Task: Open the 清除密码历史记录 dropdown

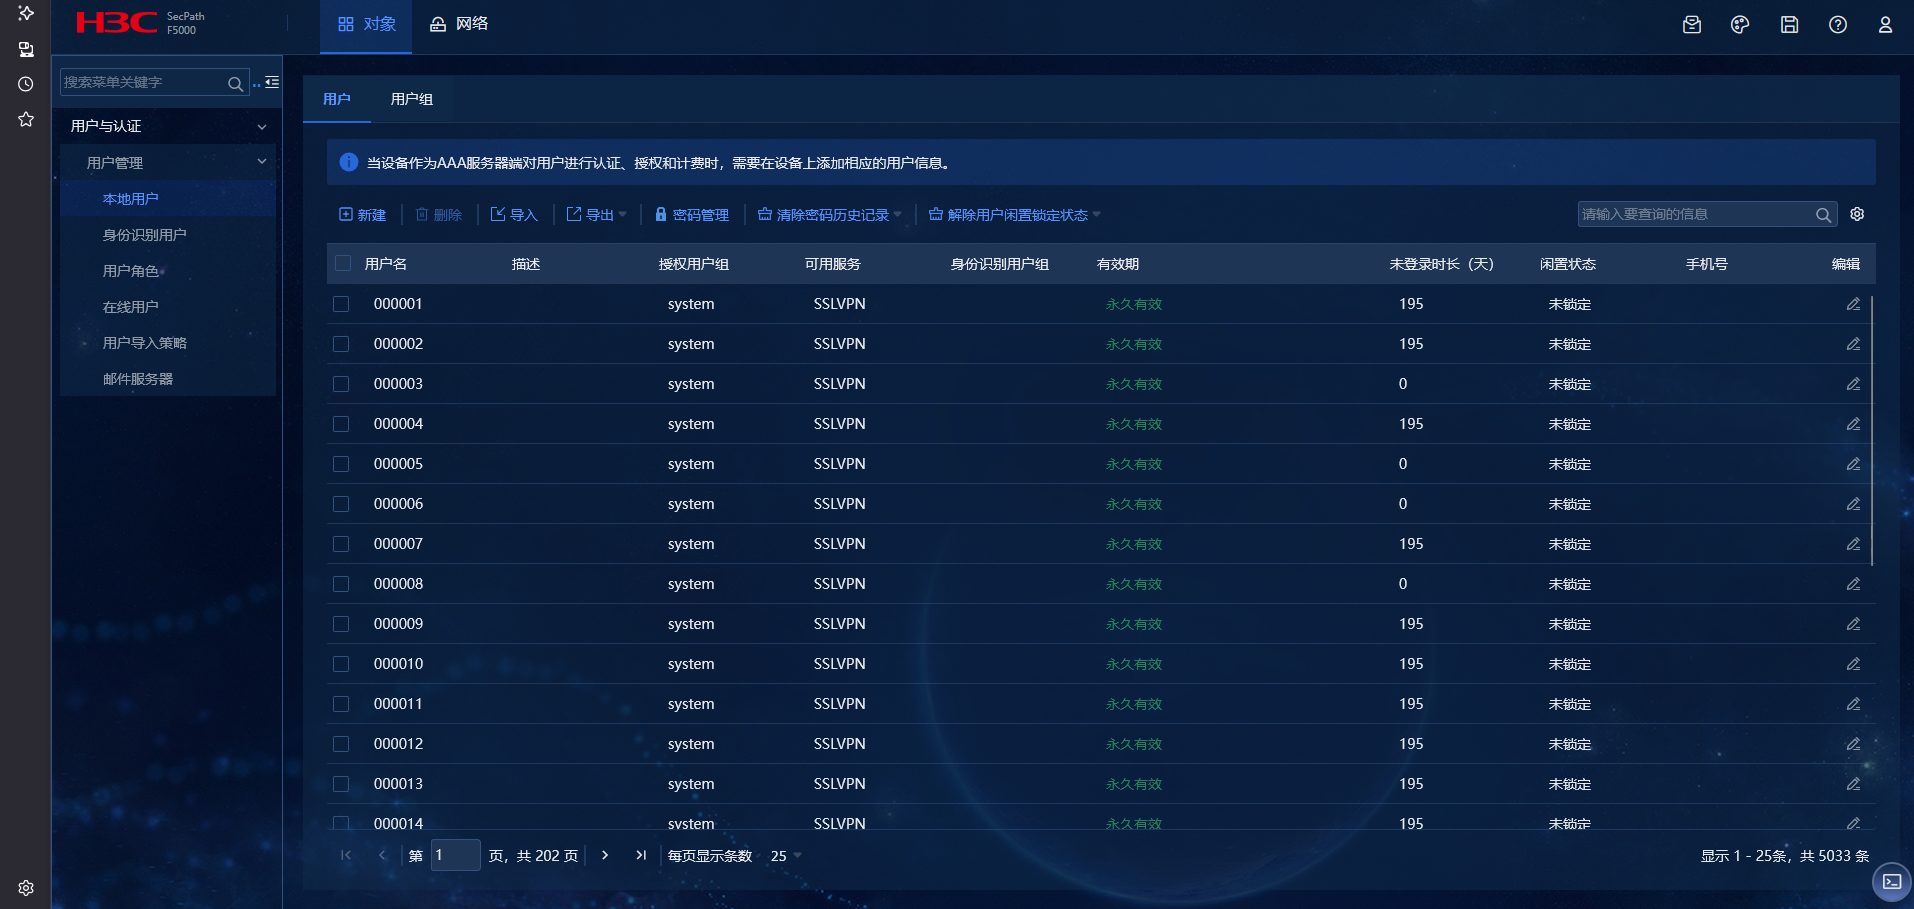Action: tap(830, 215)
